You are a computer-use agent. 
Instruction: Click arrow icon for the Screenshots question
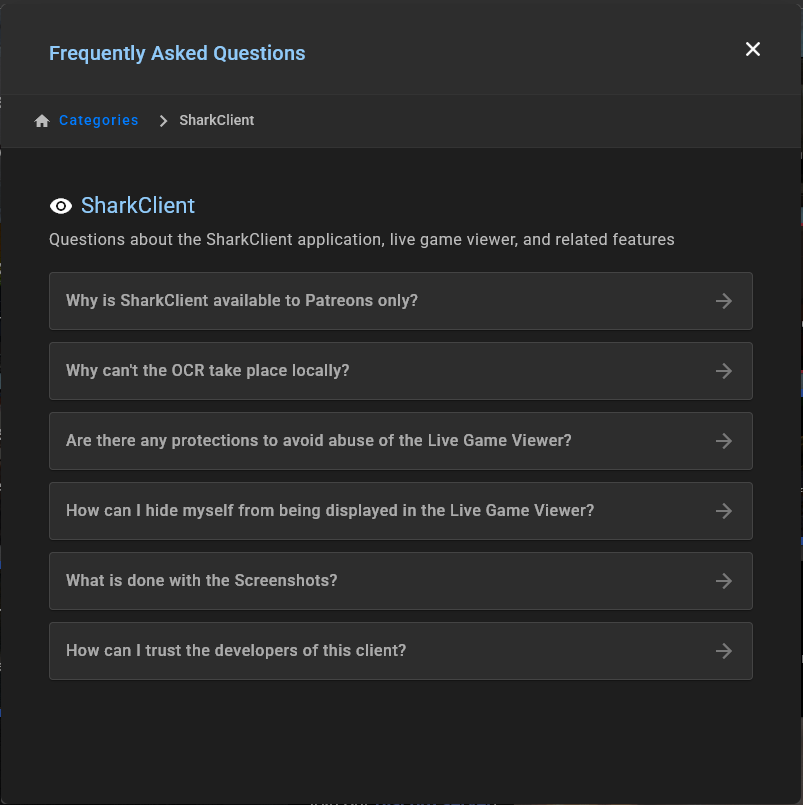pyautogui.click(x=724, y=581)
